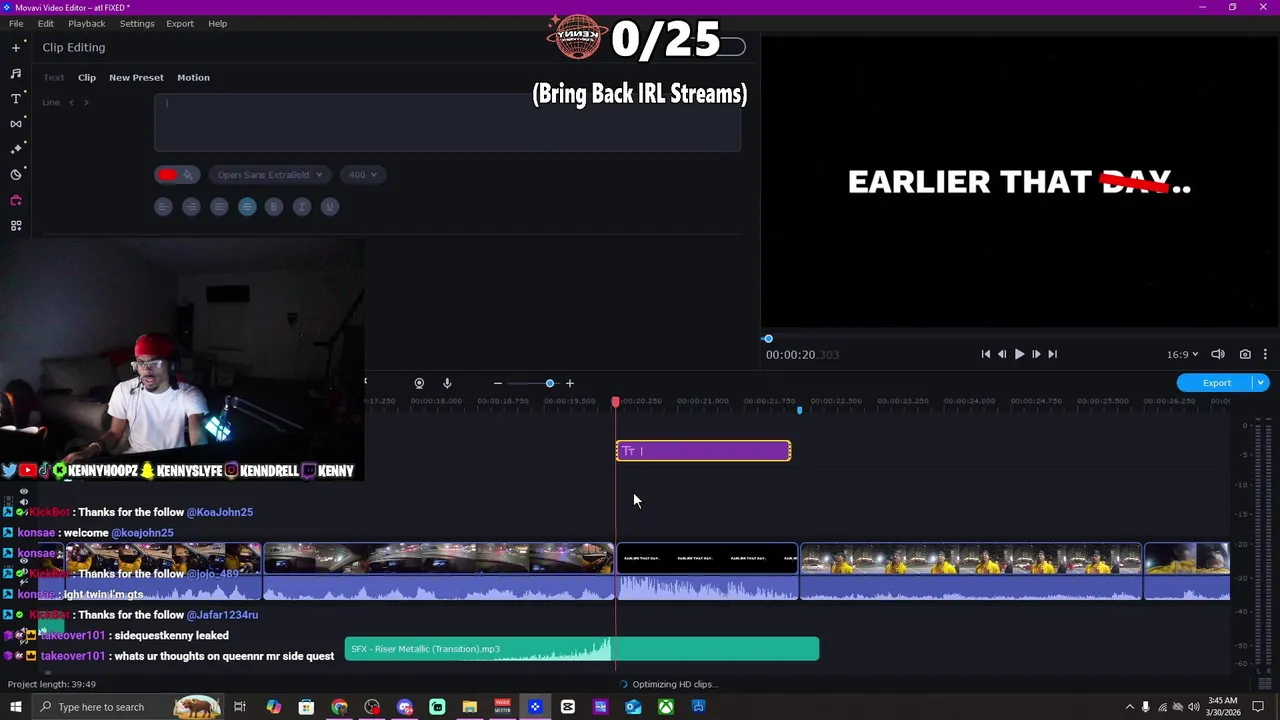Viewport: 1280px width, 720px height.
Task: Click the preview seek bar handle
Action: click(x=768, y=339)
